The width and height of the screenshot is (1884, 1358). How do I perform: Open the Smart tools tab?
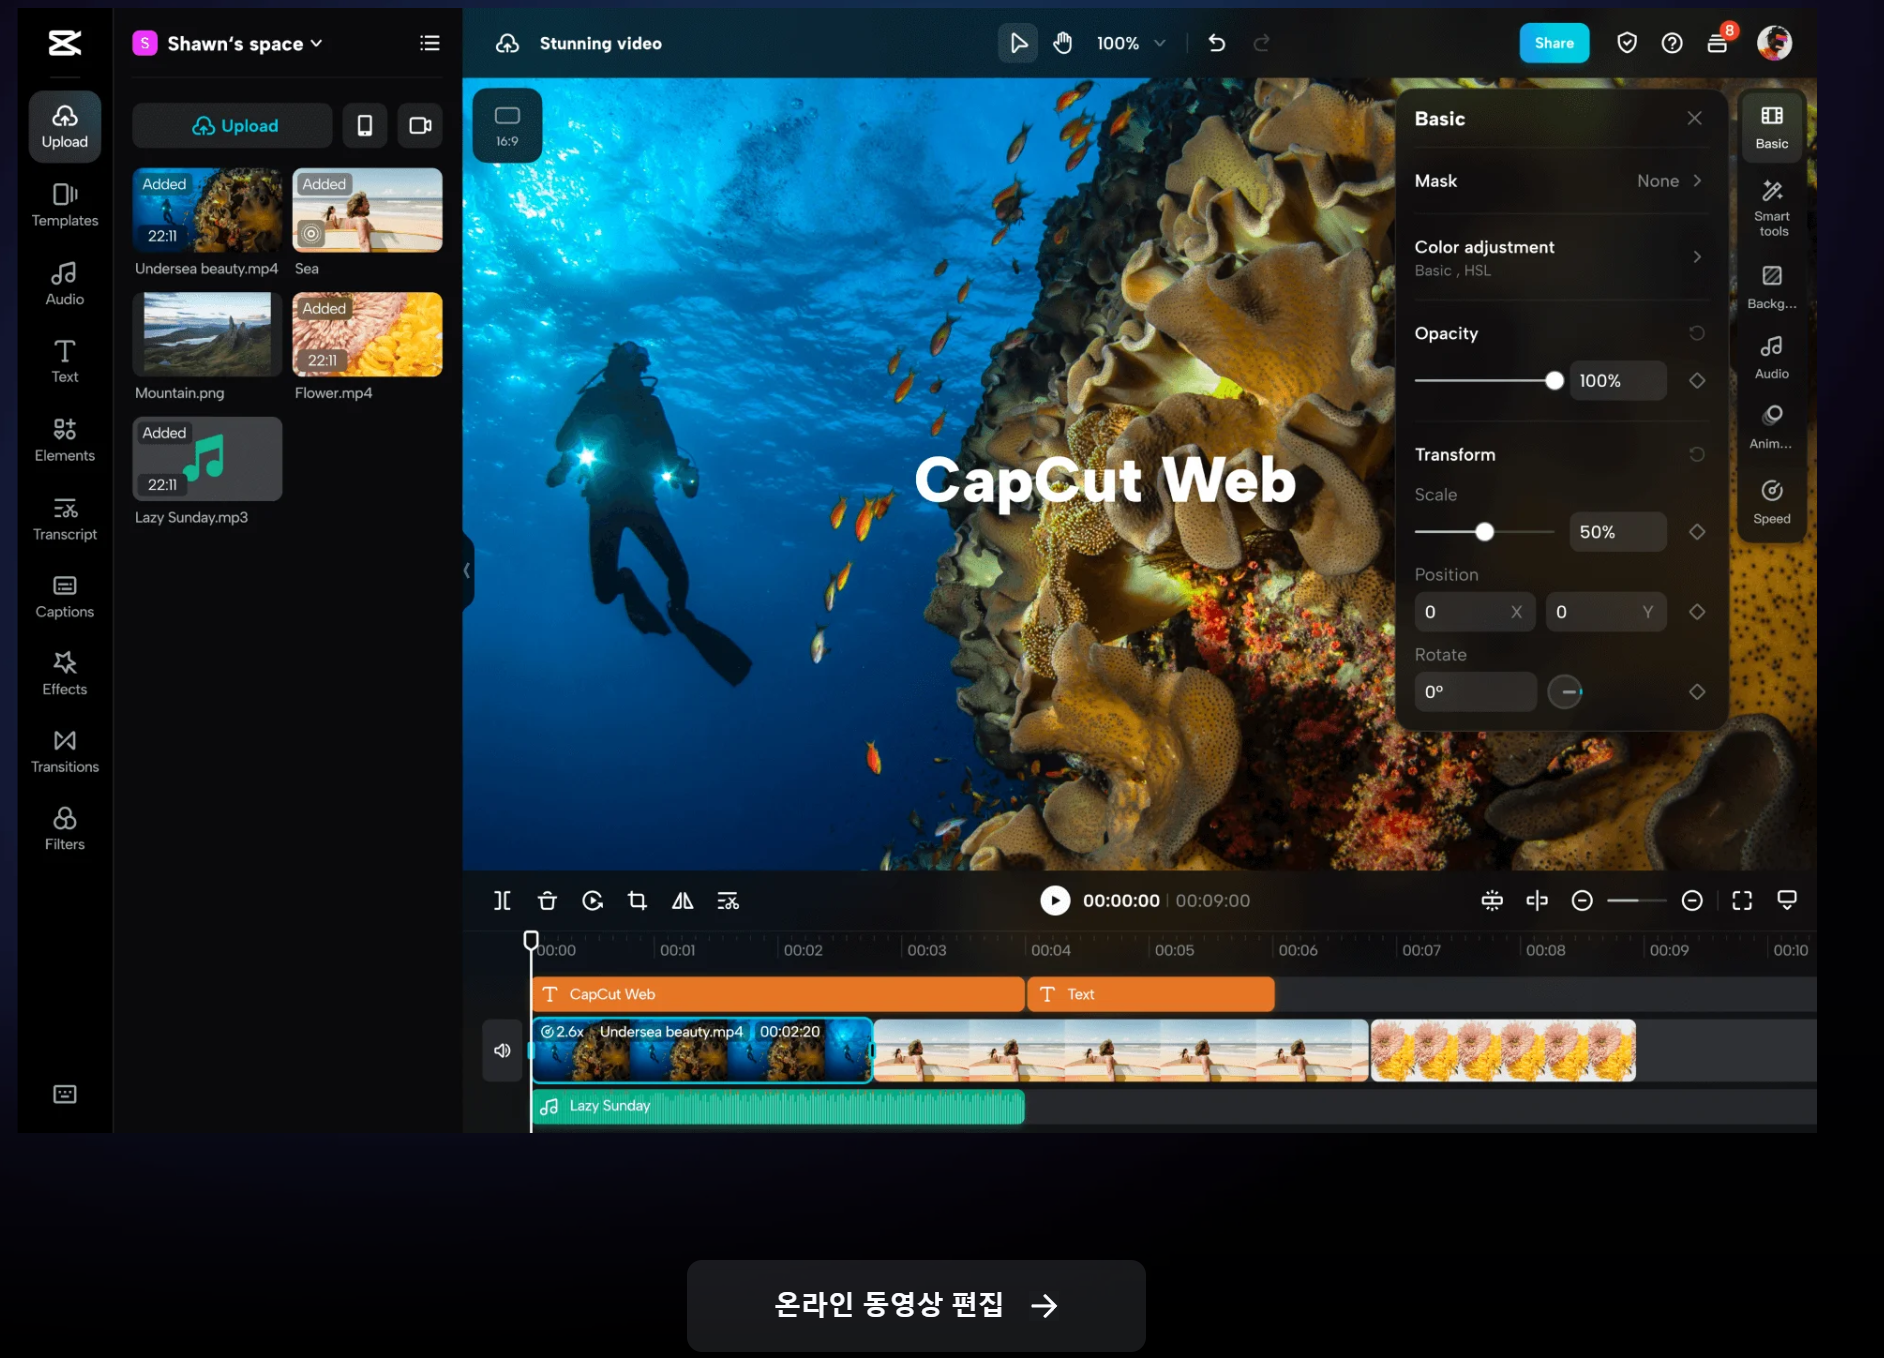[1772, 208]
